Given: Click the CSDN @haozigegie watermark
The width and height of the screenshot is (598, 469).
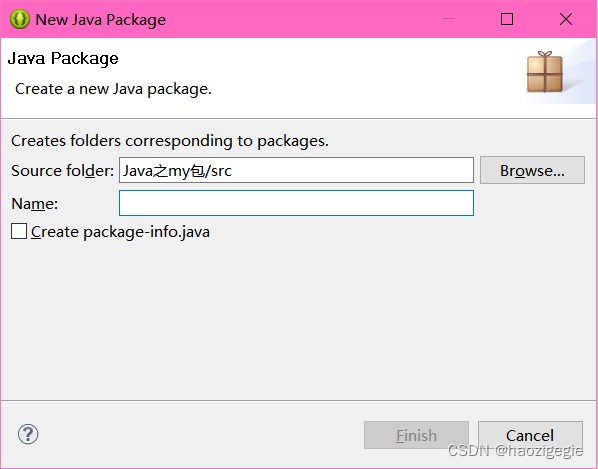Looking at the screenshot, I should [515, 451].
